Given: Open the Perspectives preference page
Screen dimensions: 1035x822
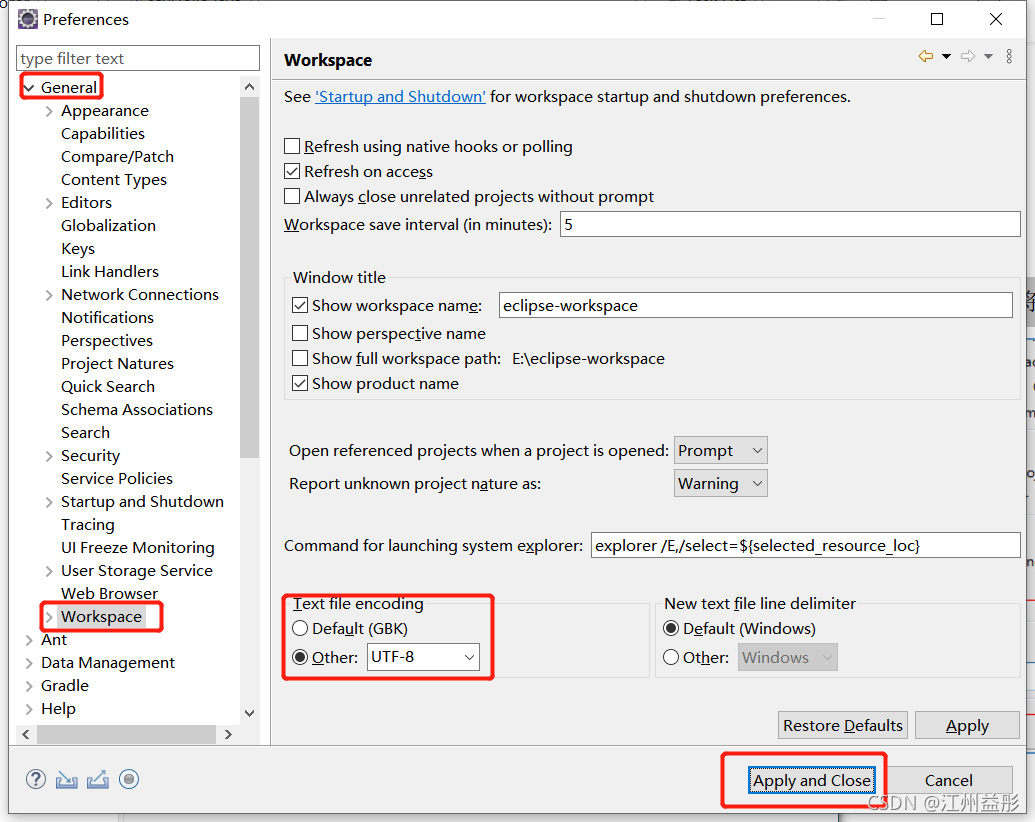Looking at the screenshot, I should 107,340.
